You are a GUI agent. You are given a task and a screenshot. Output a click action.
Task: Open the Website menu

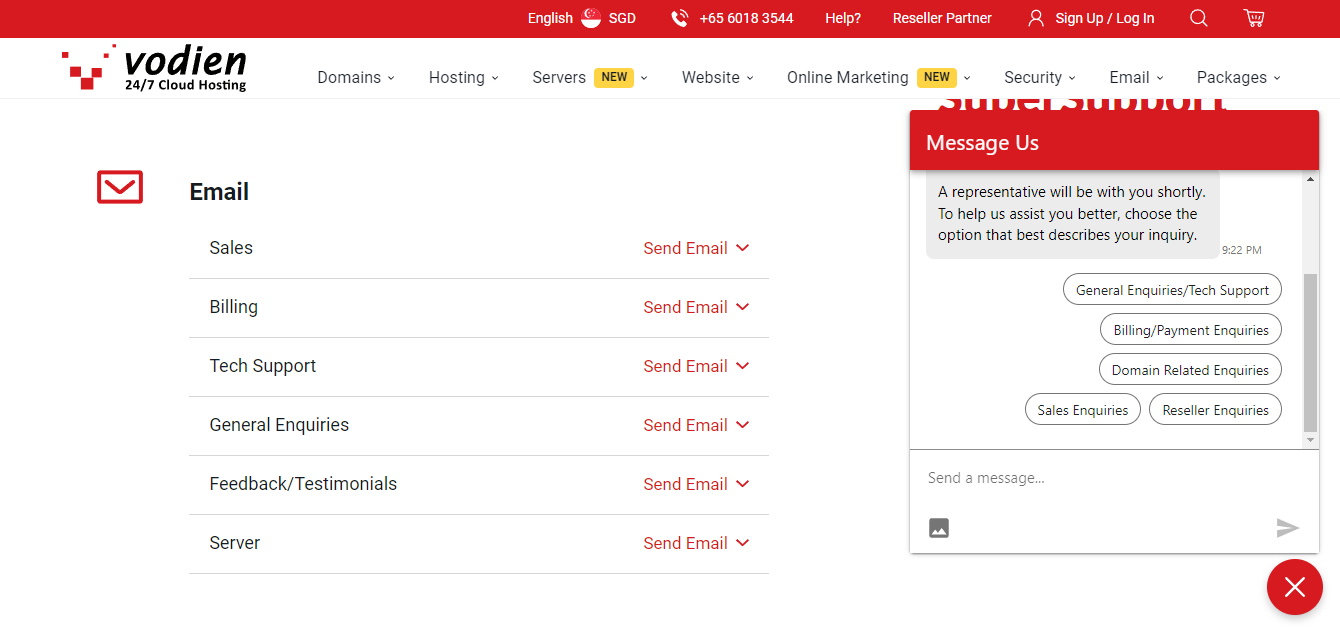tap(718, 77)
